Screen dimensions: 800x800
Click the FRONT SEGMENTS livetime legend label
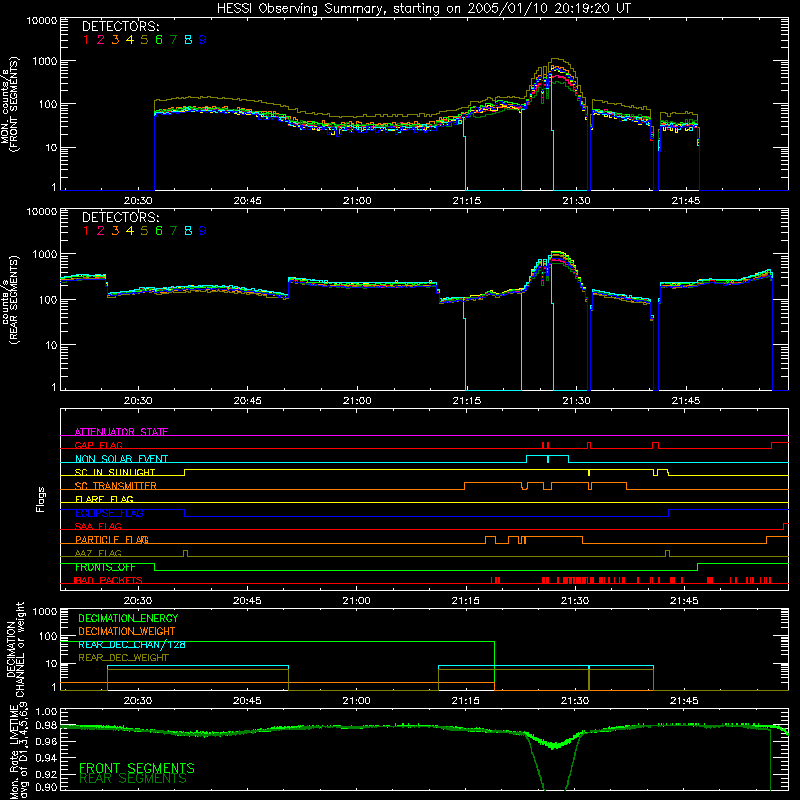[137, 768]
